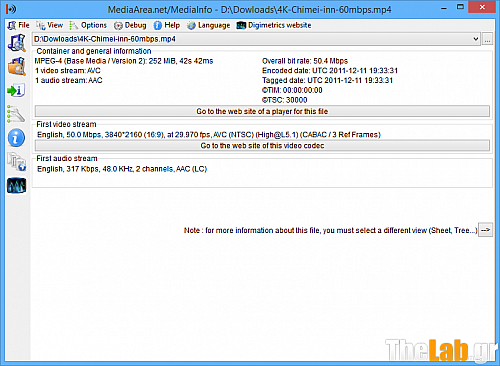Expand the file path dropdown arrow
Image resolution: width=500 pixels, height=366 pixels.
(476, 39)
